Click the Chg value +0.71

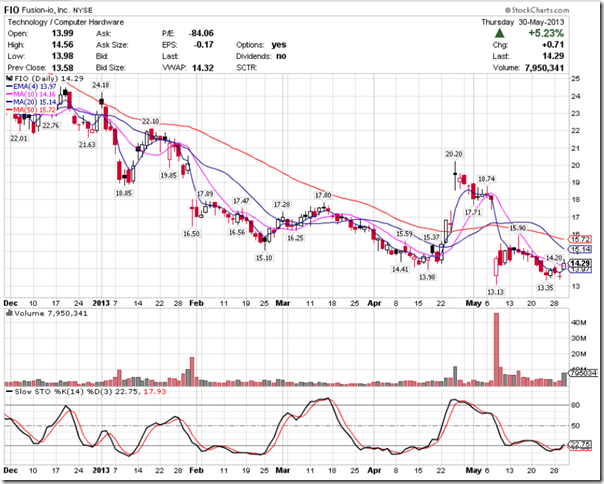point(555,45)
